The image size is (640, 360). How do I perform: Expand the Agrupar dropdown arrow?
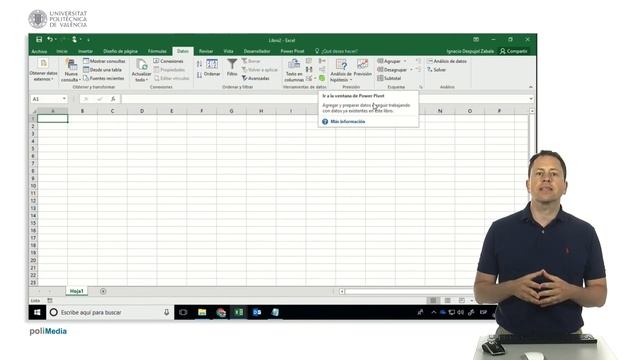405,61
